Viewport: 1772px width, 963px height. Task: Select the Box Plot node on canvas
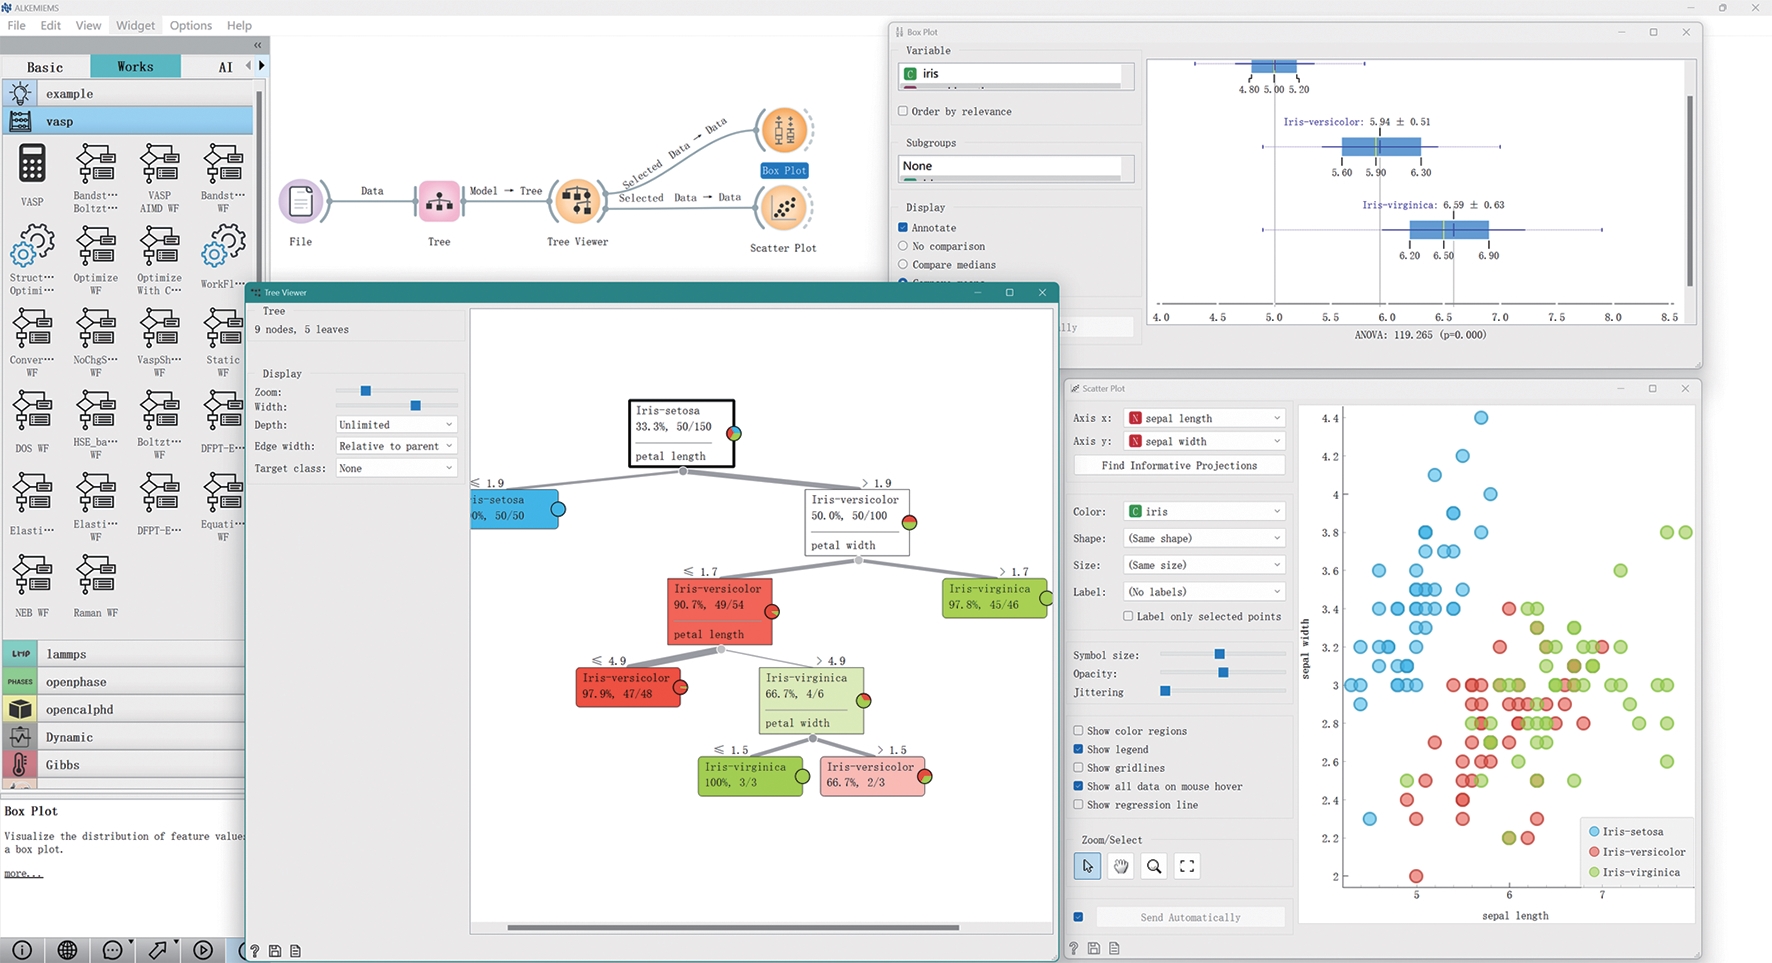(784, 130)
